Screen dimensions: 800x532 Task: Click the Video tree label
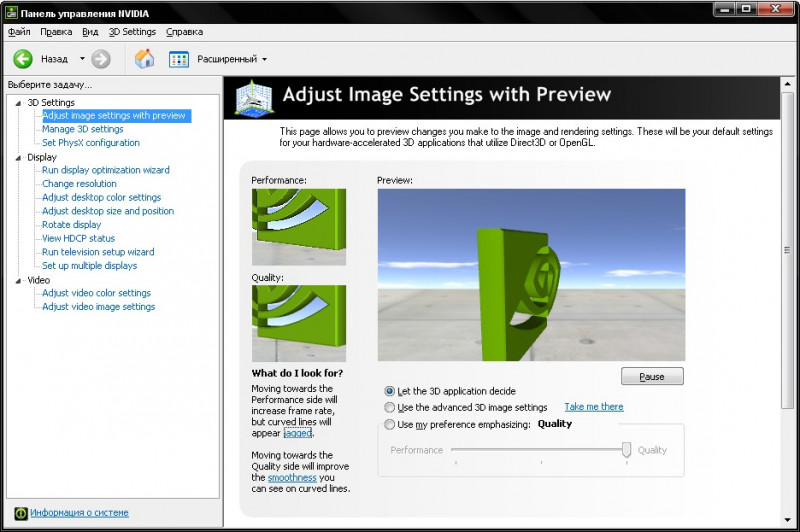coord(39,280)
